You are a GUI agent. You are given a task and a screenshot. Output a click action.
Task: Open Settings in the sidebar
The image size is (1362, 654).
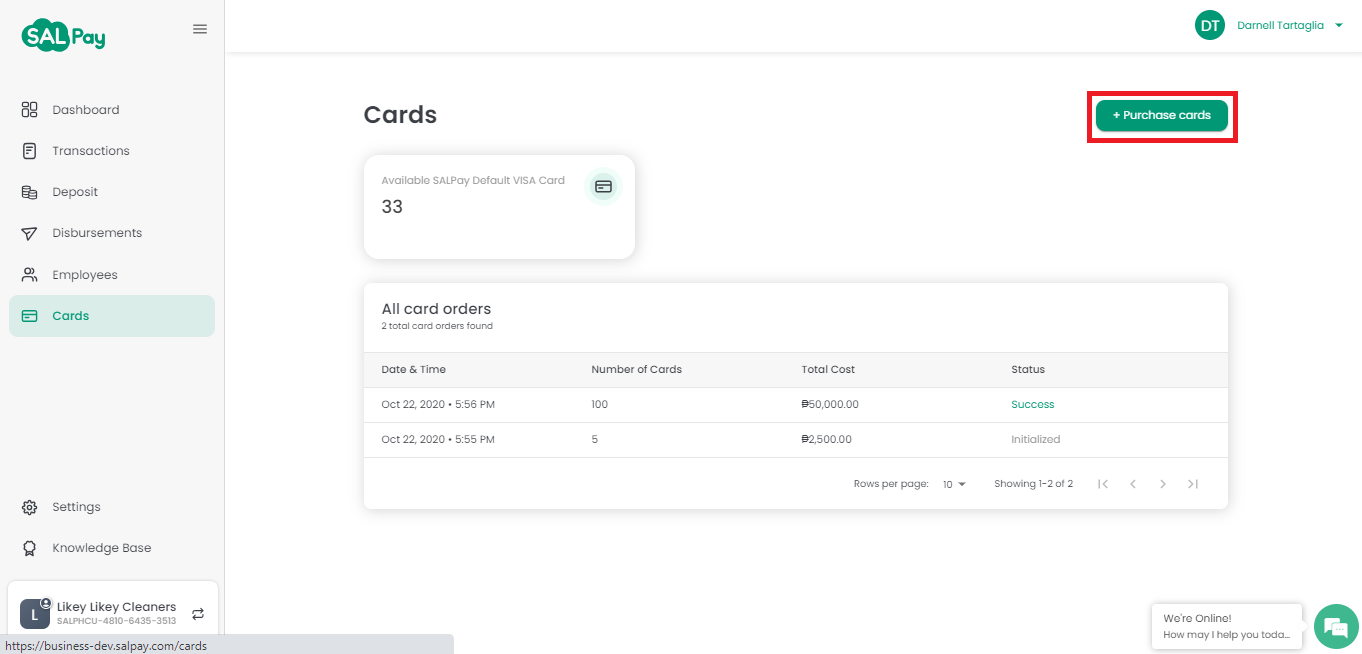tap(112, 507)
